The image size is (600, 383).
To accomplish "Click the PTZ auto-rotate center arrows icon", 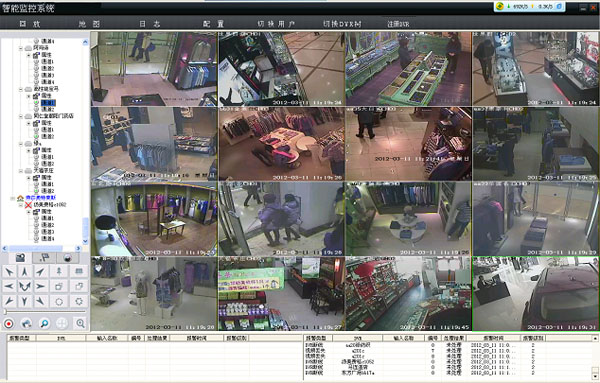I will tap(24, 286).
